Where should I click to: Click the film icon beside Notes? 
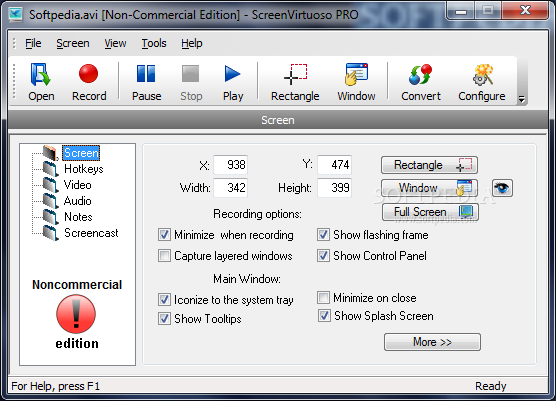coord(51,217)
